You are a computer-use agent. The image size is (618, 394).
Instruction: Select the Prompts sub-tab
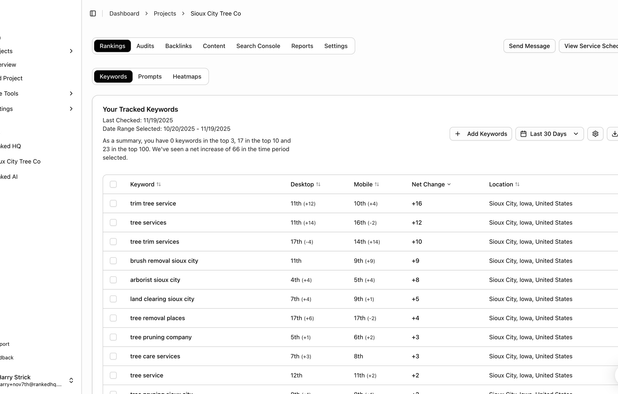click(150, 76)
